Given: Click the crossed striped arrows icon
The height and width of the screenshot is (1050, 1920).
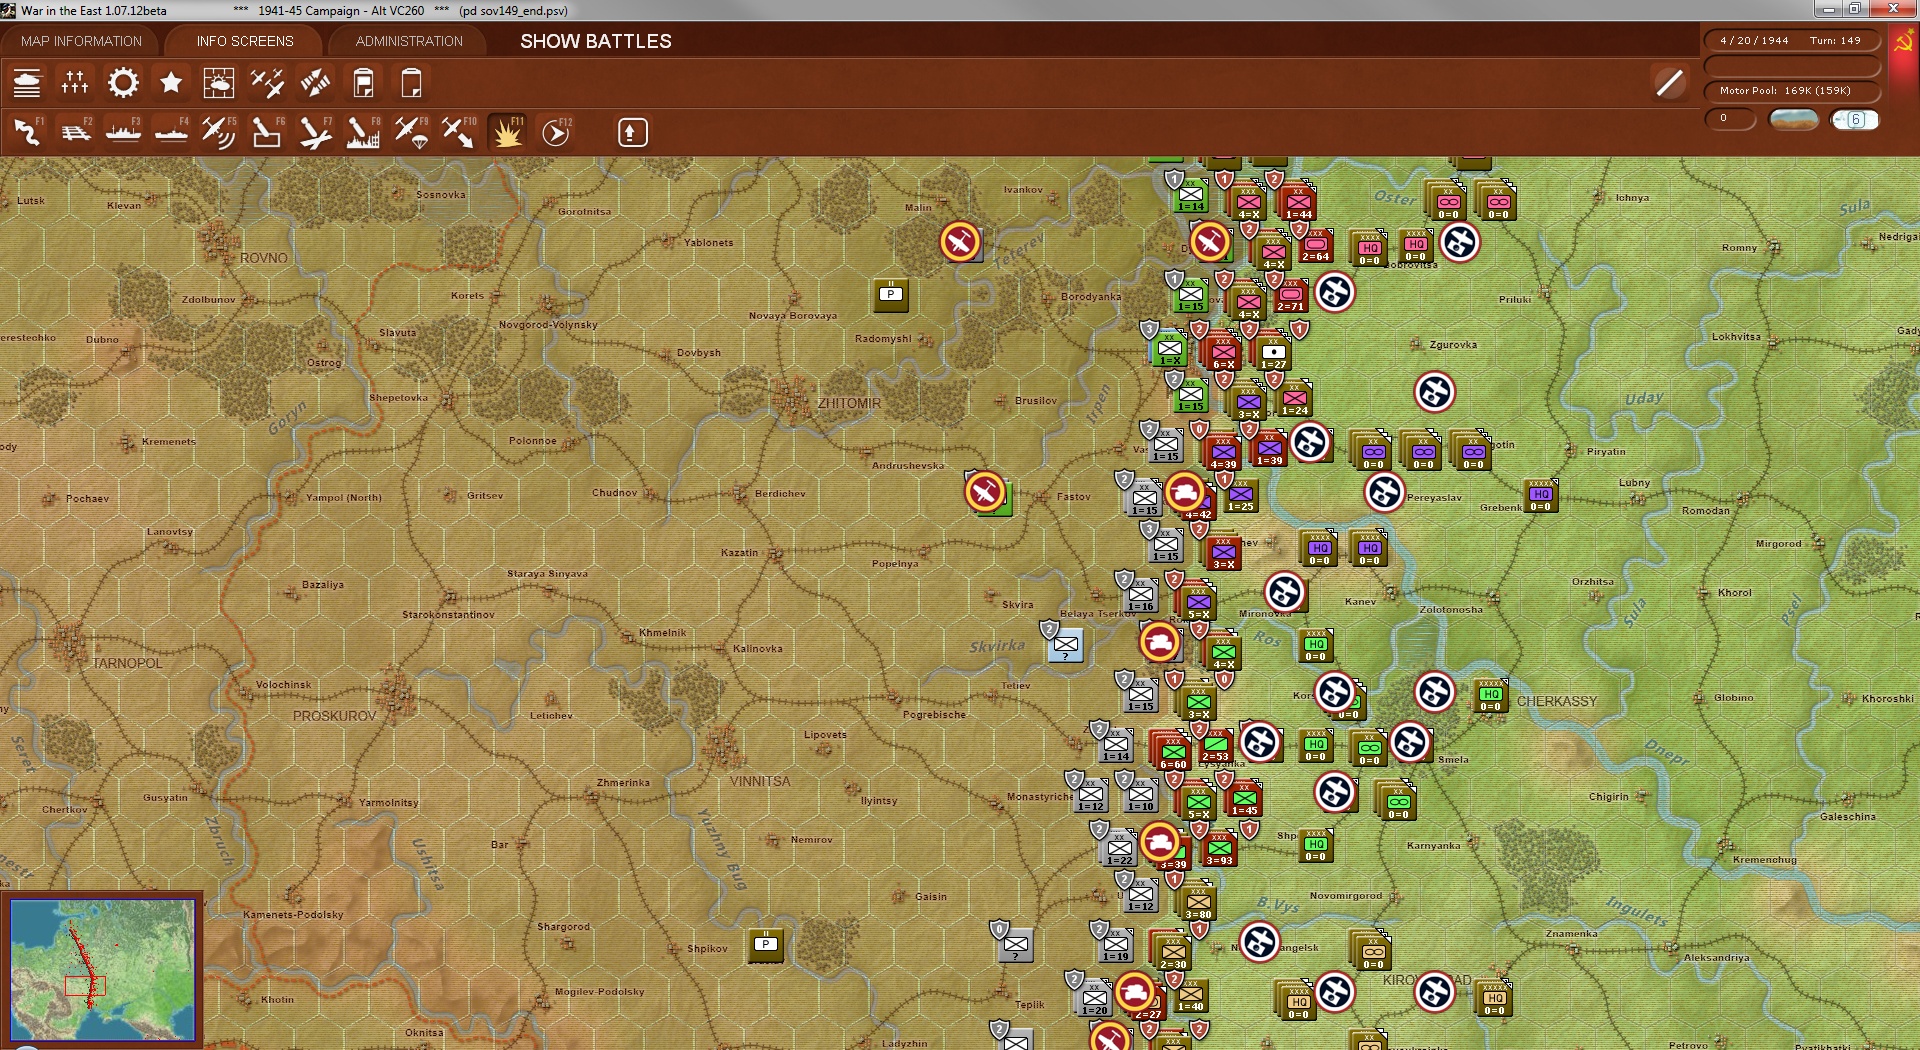Looking at the screenshot, I should click(x=315, y=83).
